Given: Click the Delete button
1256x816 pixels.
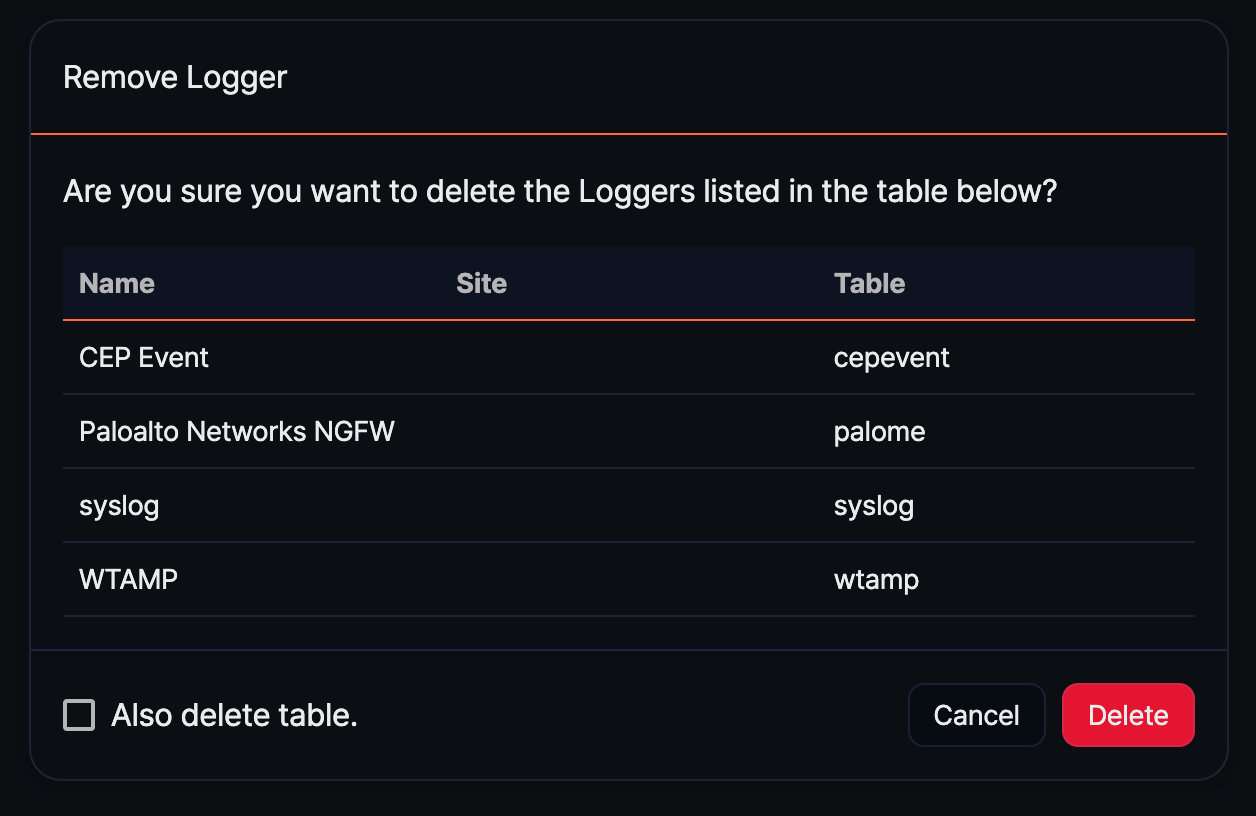Looking at the screenshot, I should point(1128,715).
